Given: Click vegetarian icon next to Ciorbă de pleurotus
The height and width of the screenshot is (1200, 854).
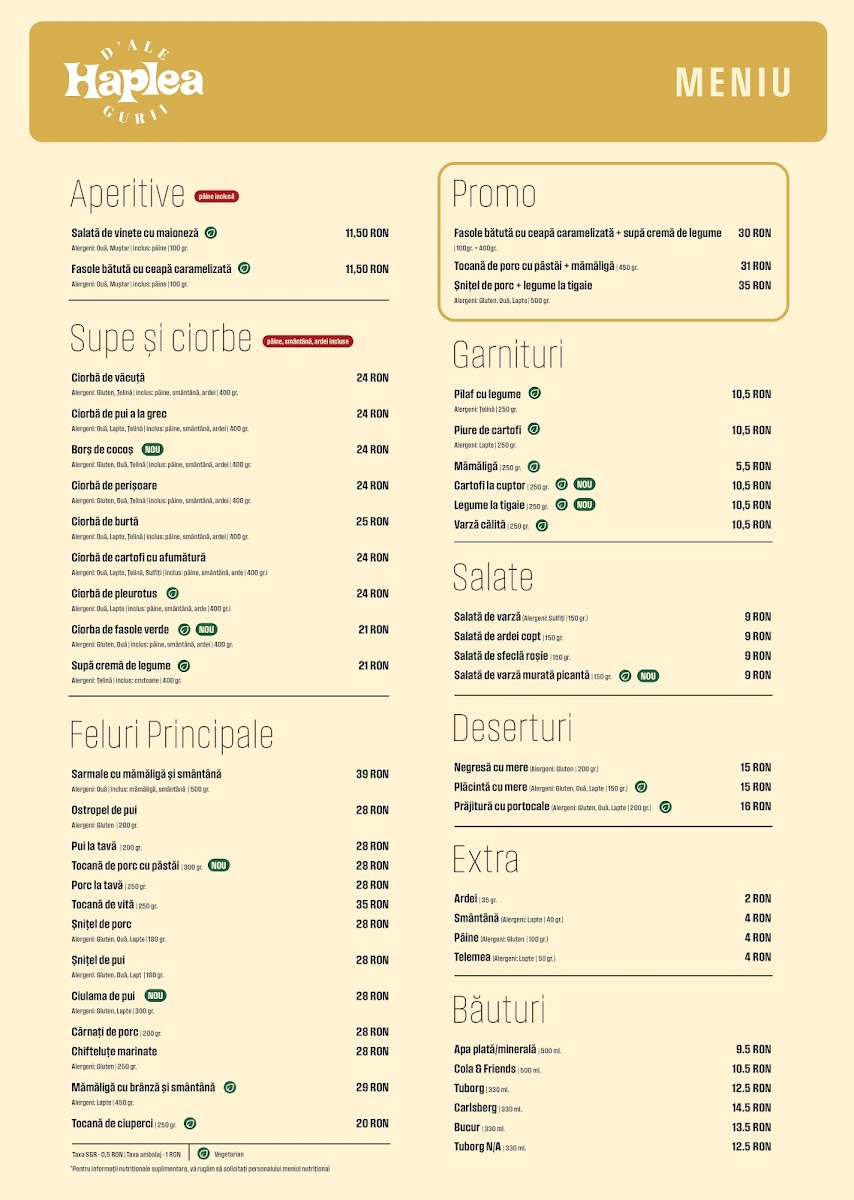Looking at the screenshot, I should point(173,593).
